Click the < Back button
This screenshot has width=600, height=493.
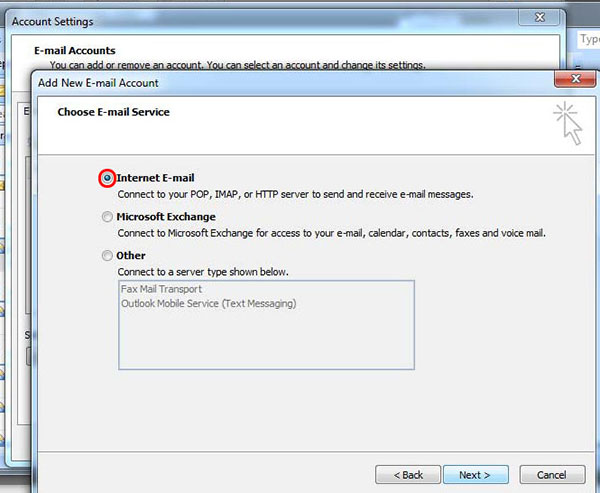(x=408, y=475)
